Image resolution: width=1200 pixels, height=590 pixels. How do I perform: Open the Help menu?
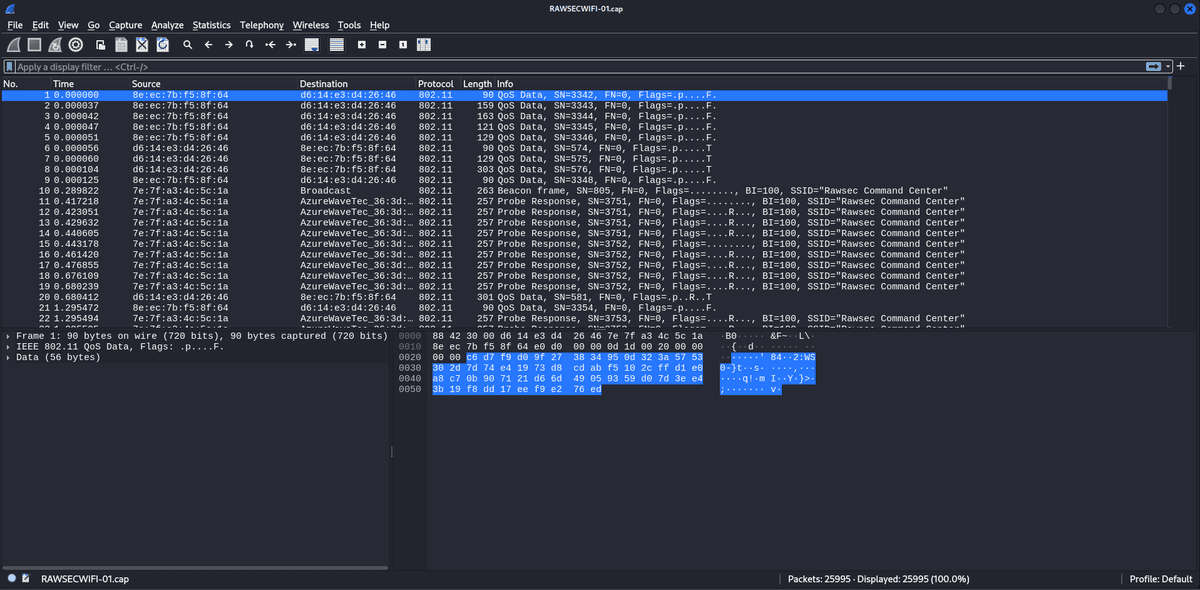(380, 25)
